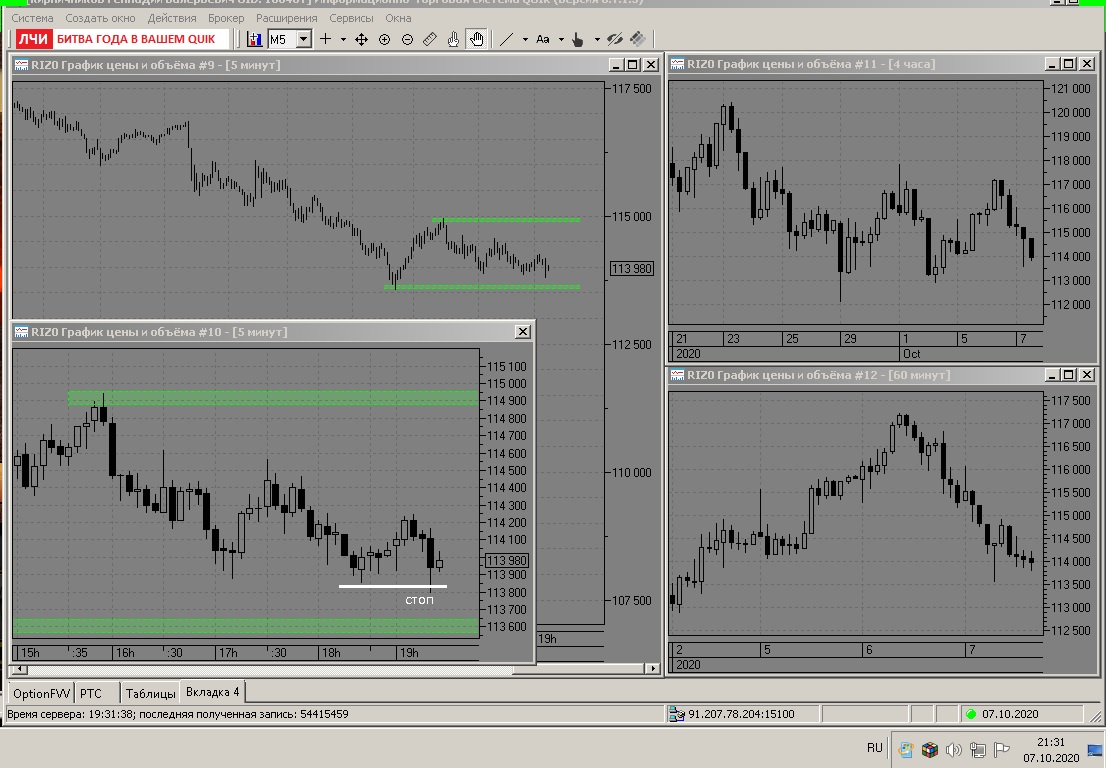Open the Действия menu

(172, 18)
